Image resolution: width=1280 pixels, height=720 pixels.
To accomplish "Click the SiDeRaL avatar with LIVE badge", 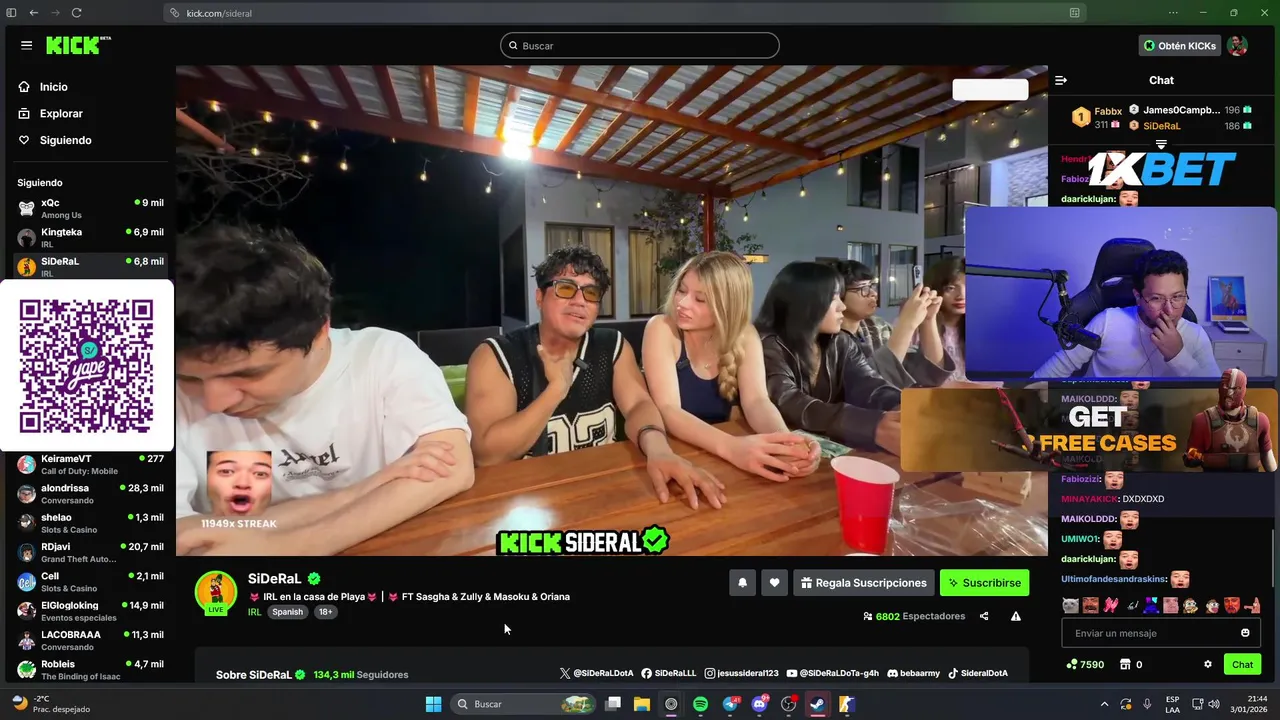I will (216, 592).
